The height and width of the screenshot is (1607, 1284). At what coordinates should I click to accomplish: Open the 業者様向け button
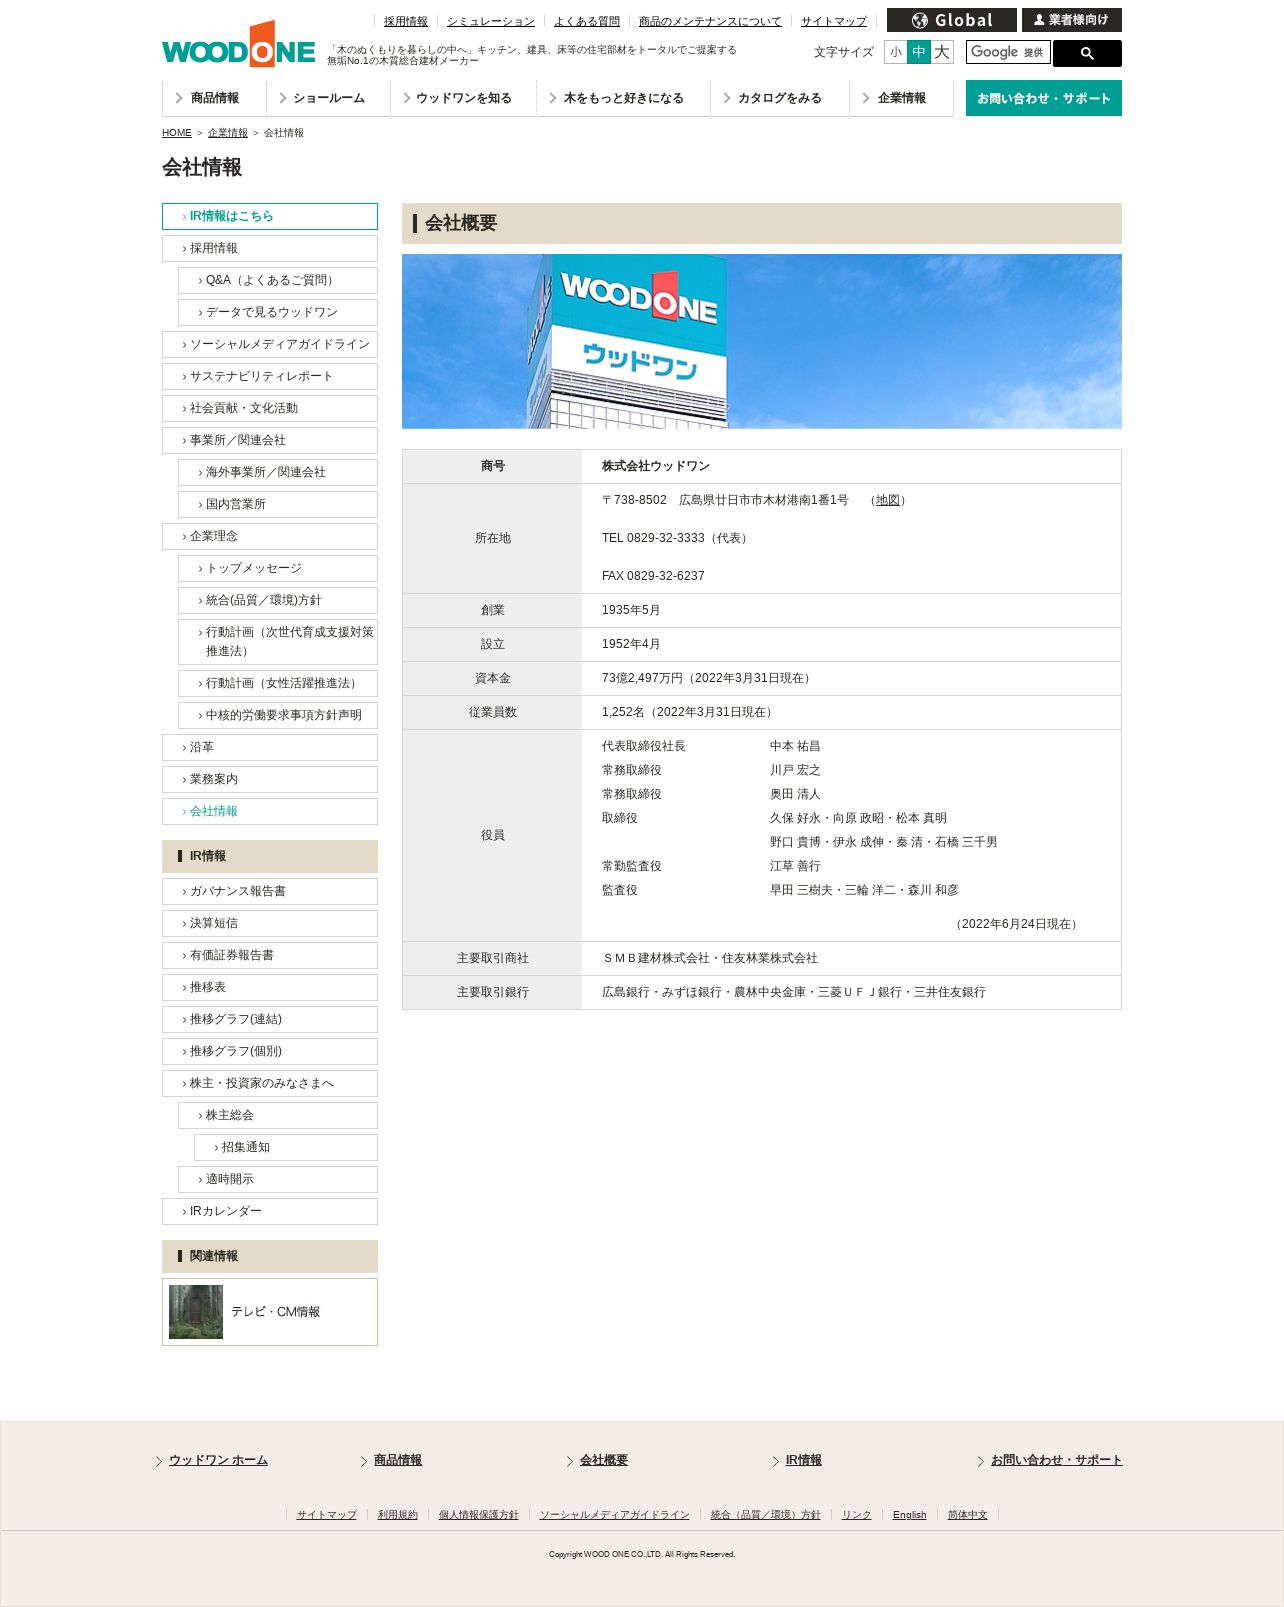(1072, 20)
